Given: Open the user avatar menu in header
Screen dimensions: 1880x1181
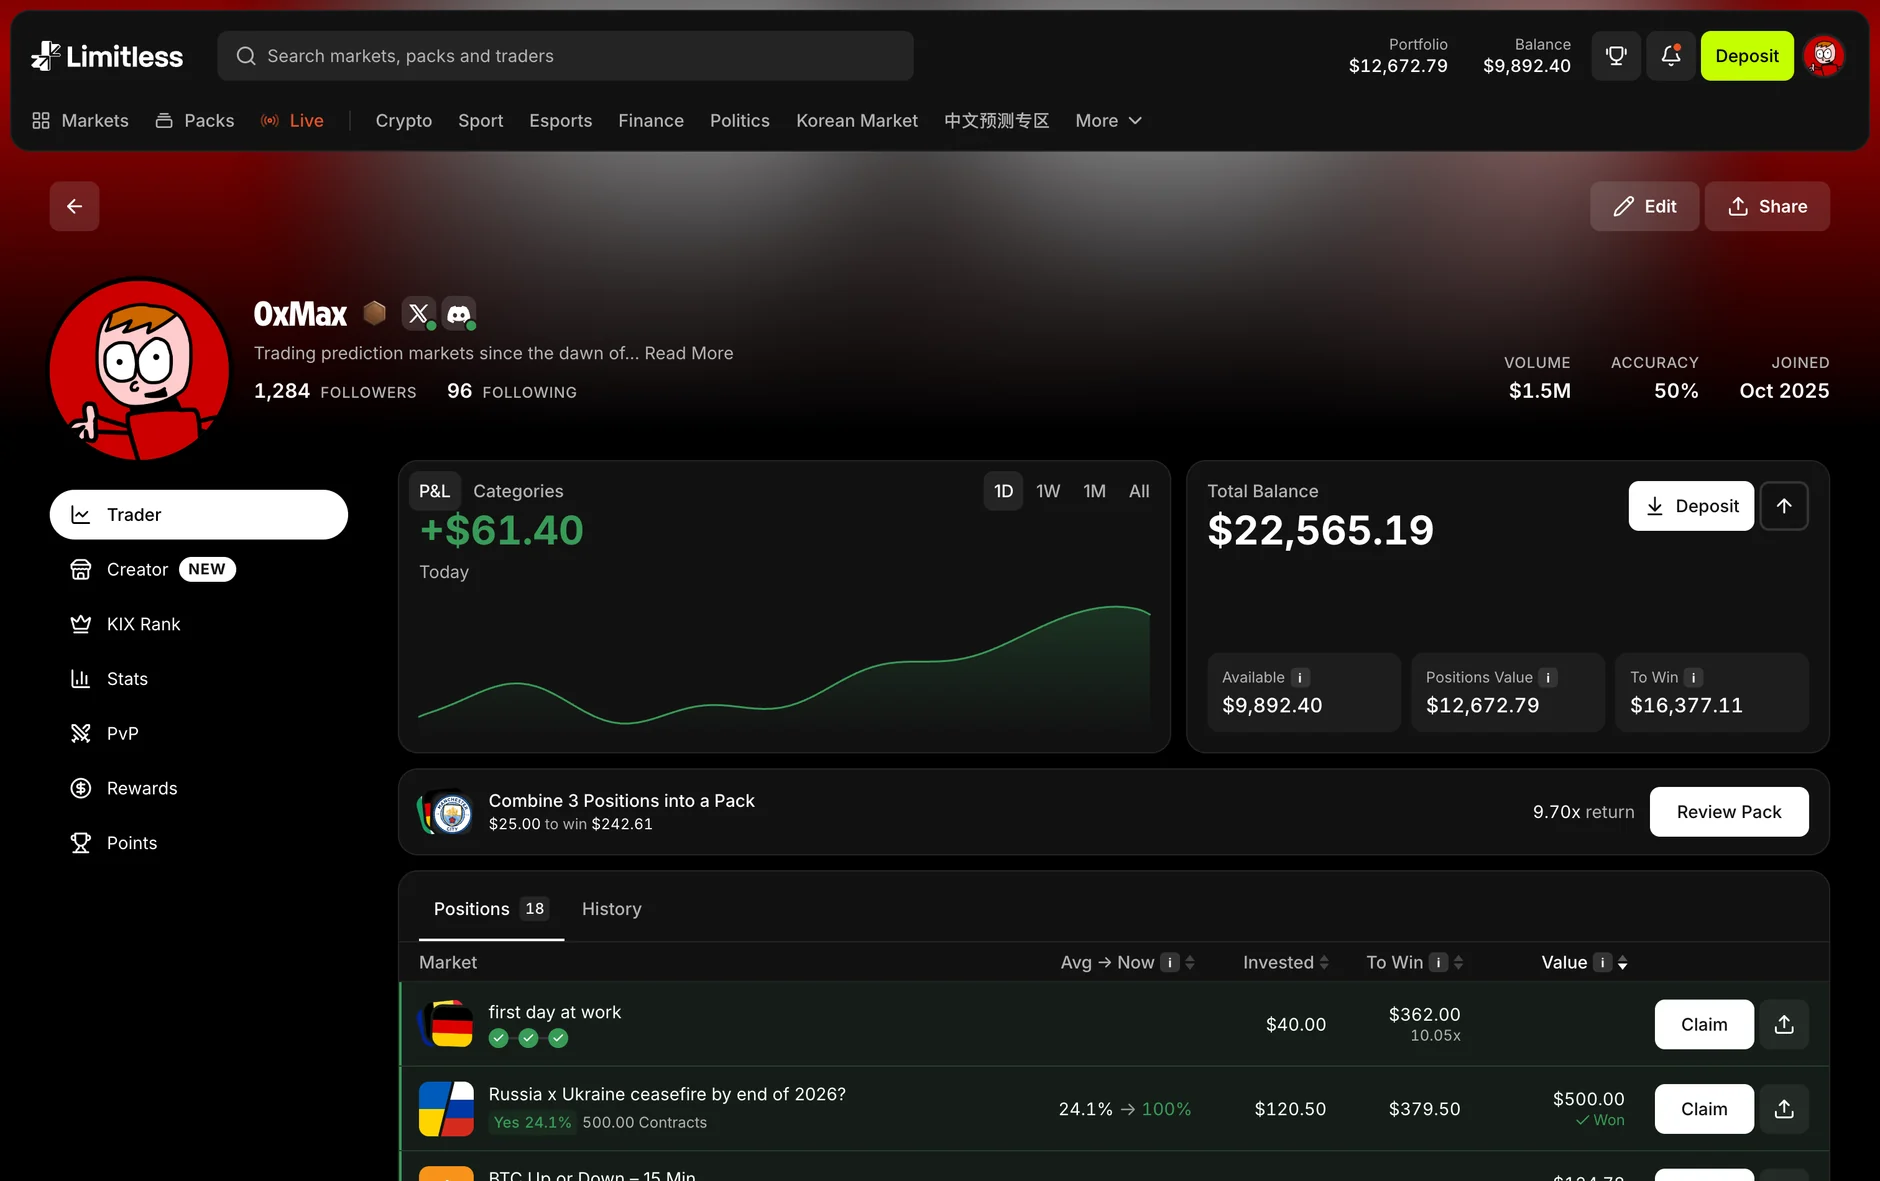Looking at the screenshot, I should pos(1824,56).
